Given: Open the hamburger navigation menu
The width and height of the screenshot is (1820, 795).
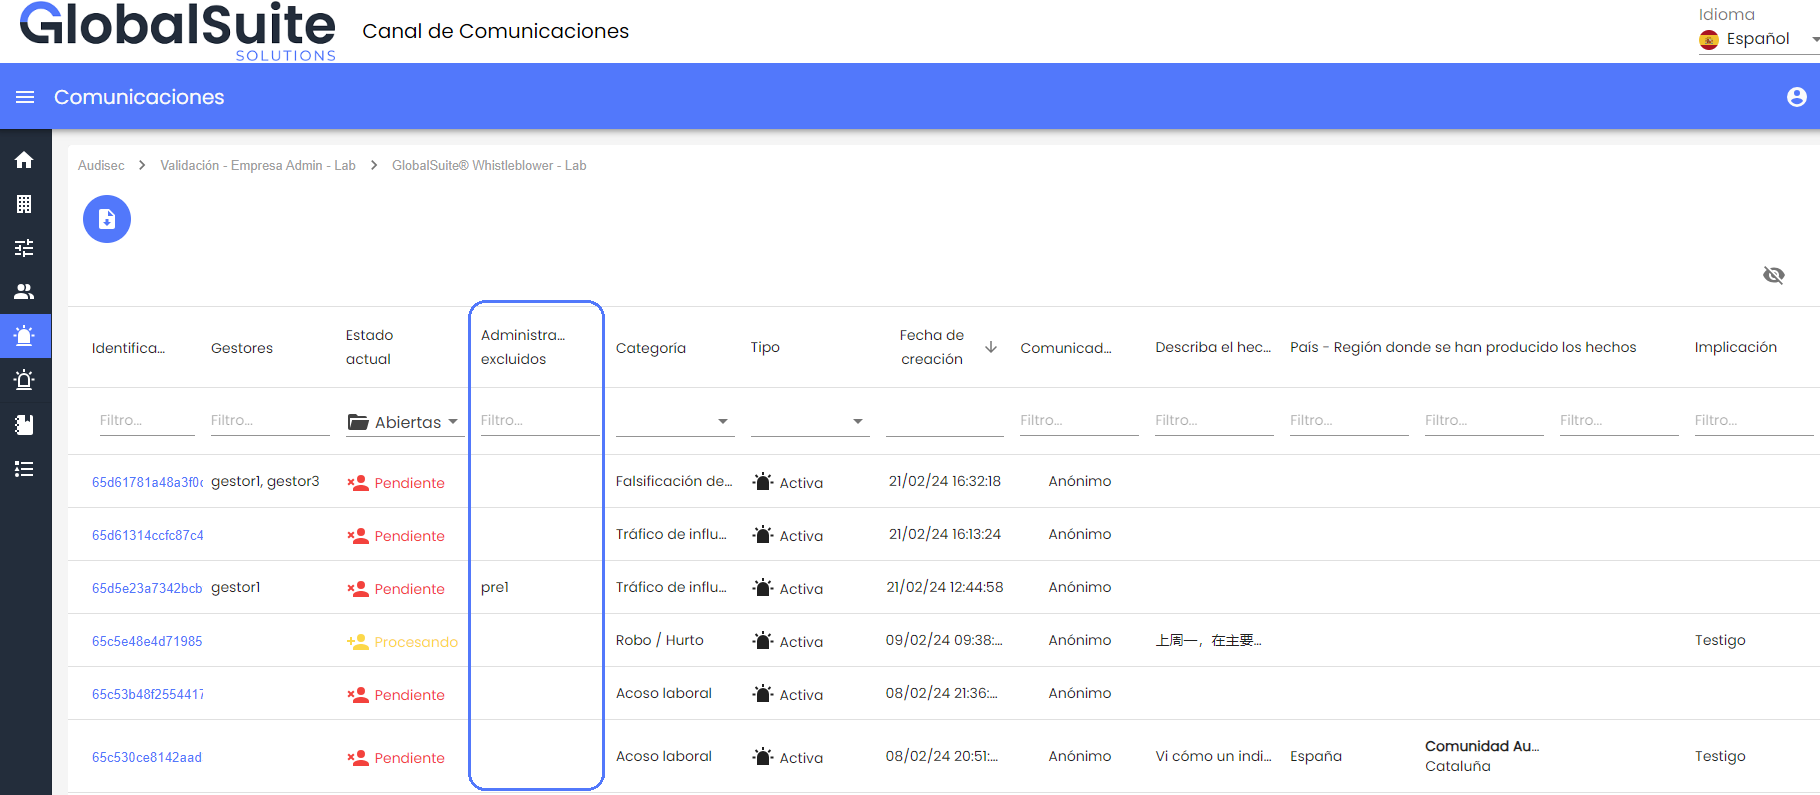Looking at the screenshot, I should (25, 97).
